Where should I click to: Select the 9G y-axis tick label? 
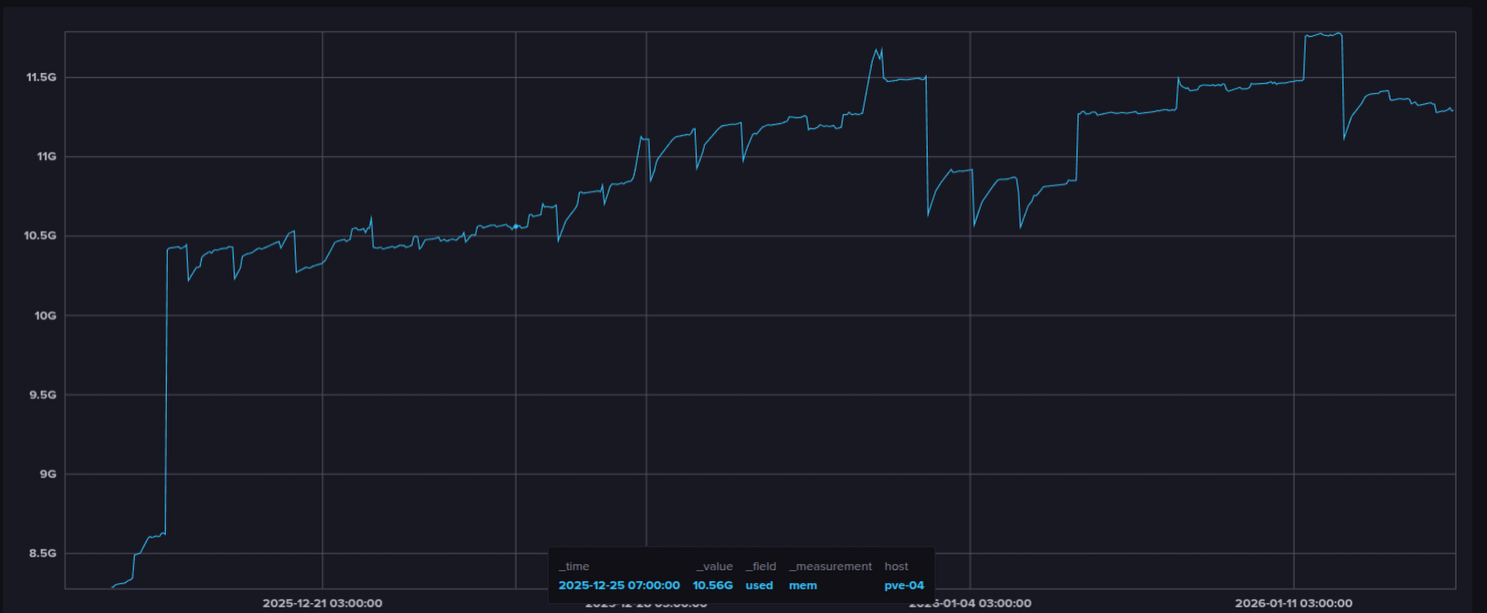[x=48, y=474]
